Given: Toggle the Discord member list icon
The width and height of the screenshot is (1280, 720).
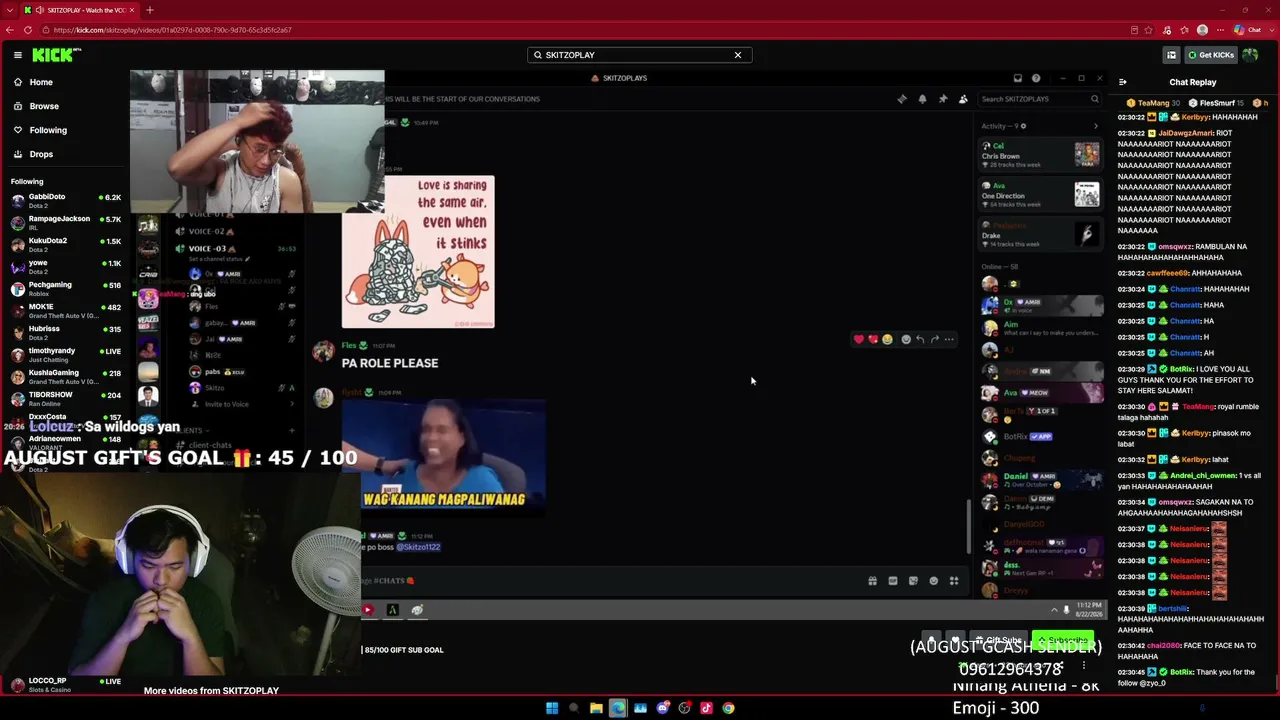Looking at the screenshot, I should tap(963, 99).
